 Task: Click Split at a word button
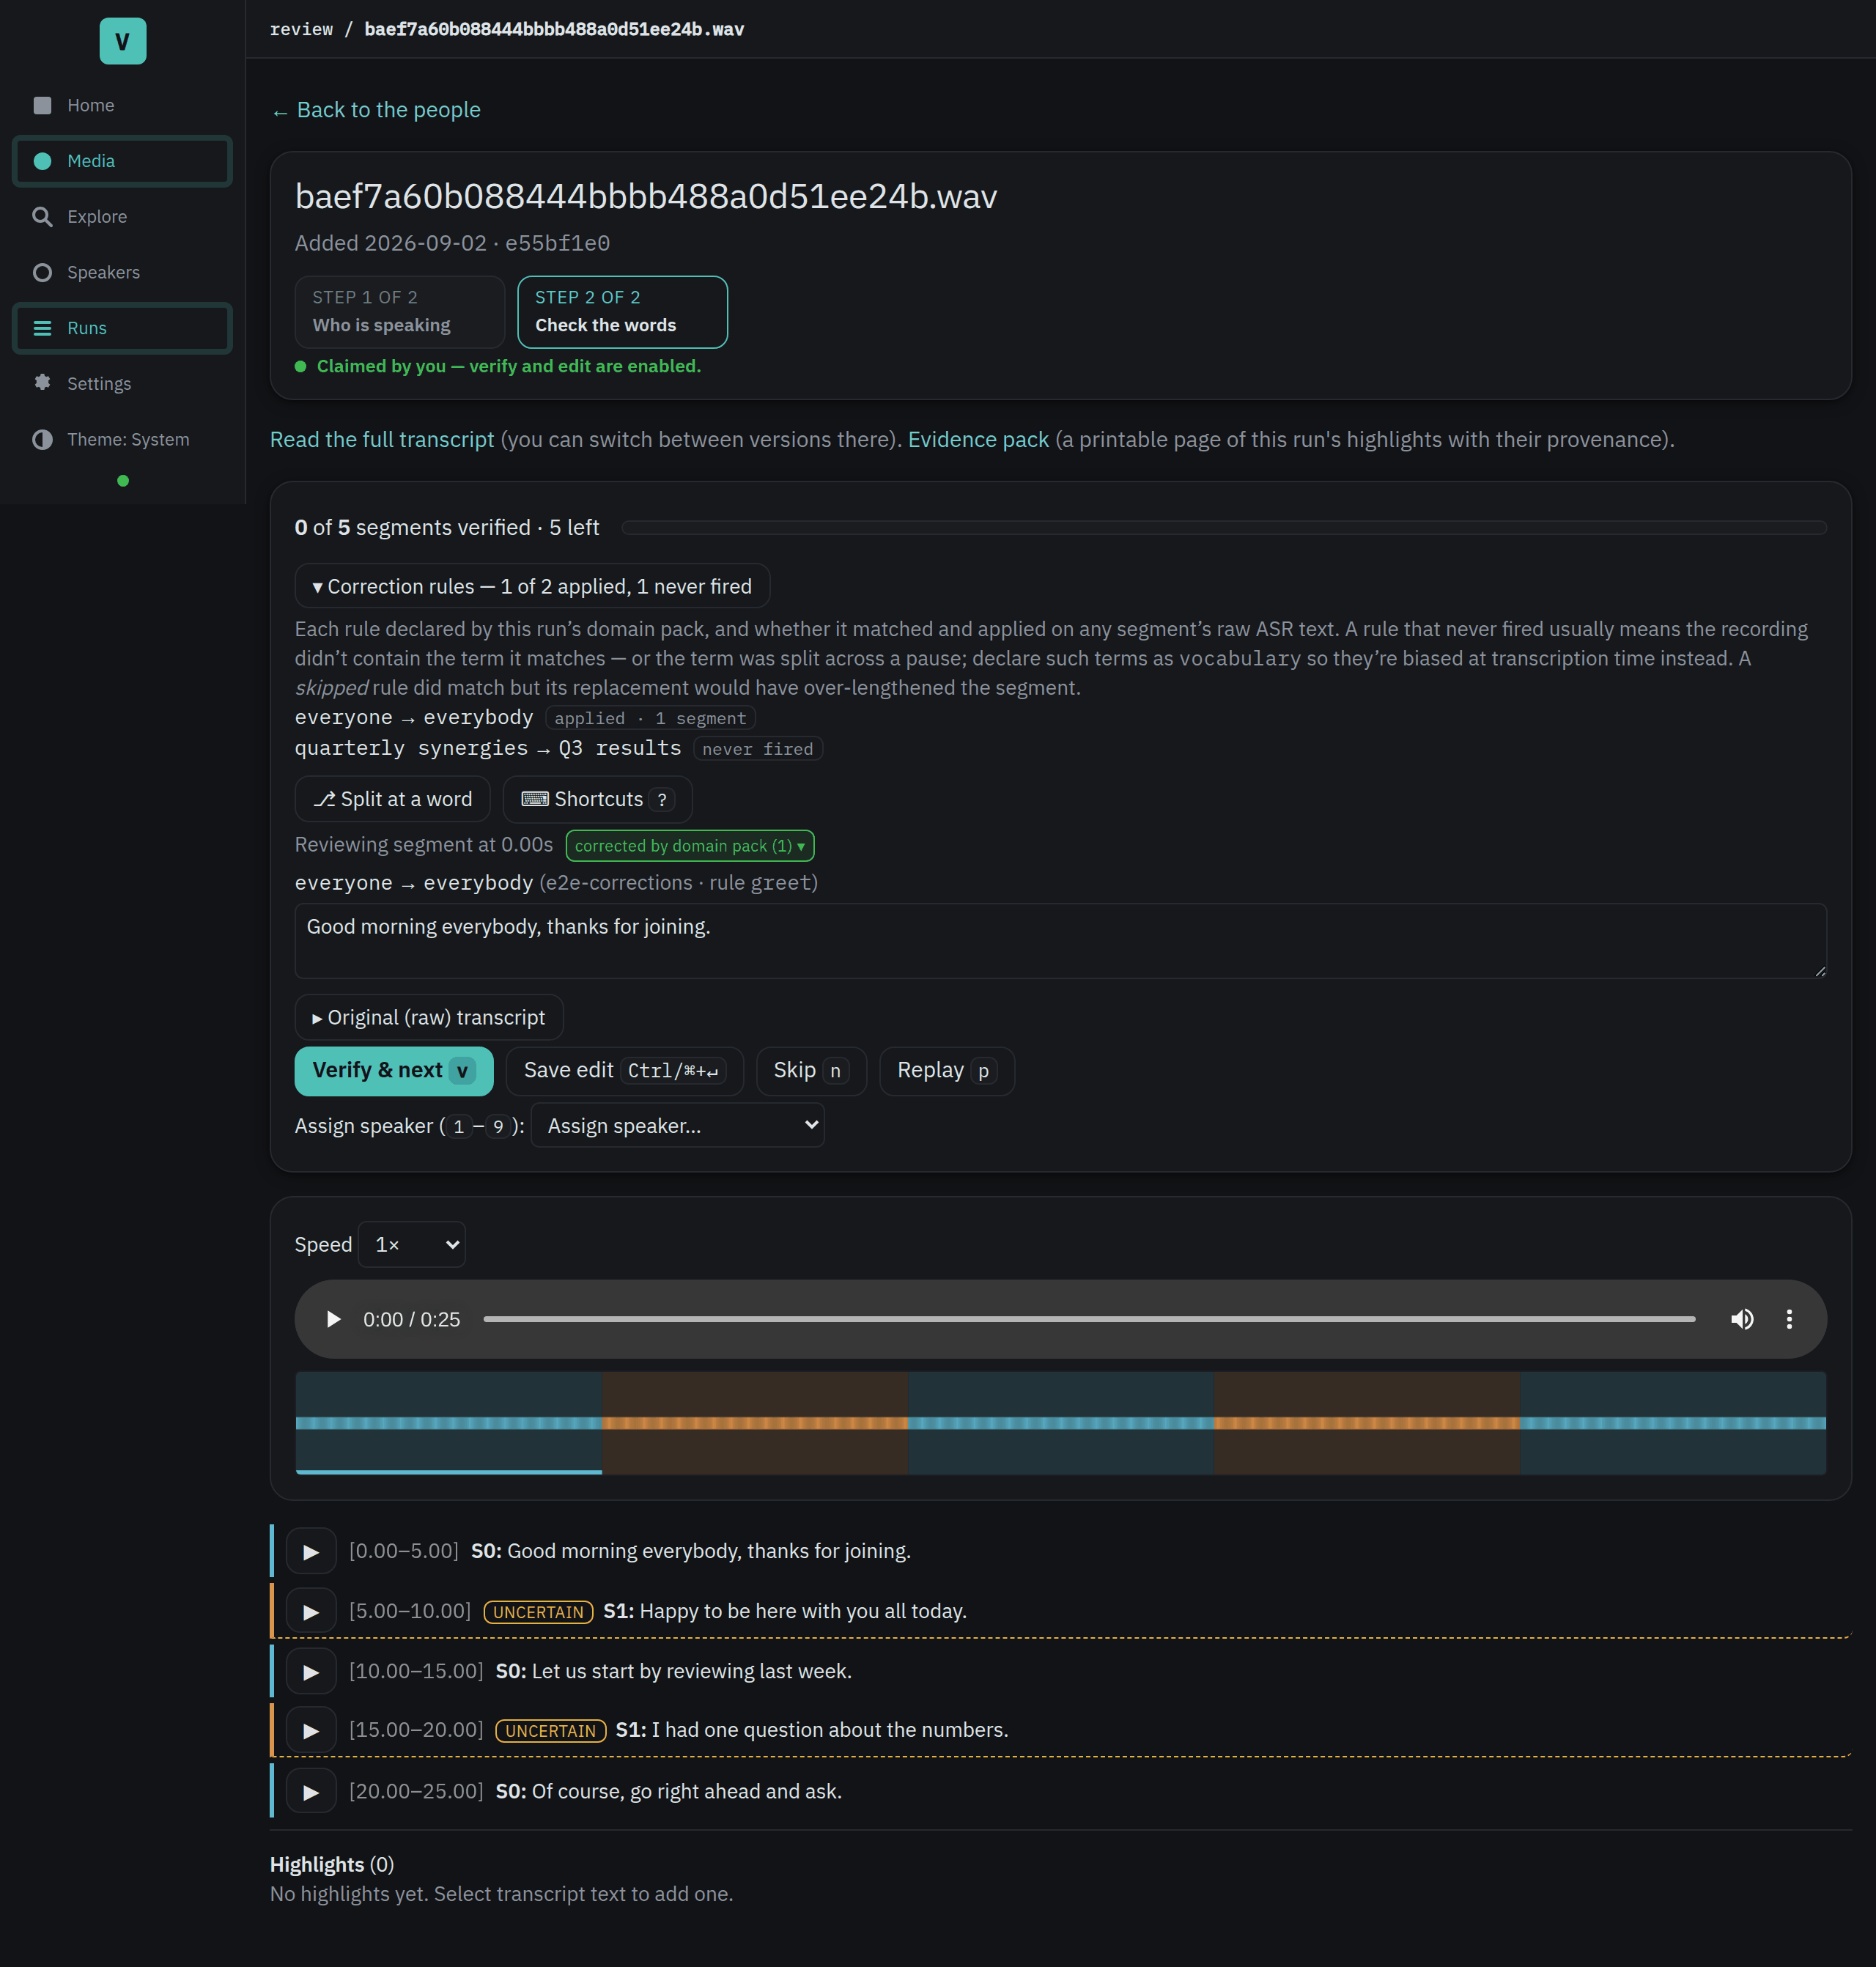tap(392, 799)
